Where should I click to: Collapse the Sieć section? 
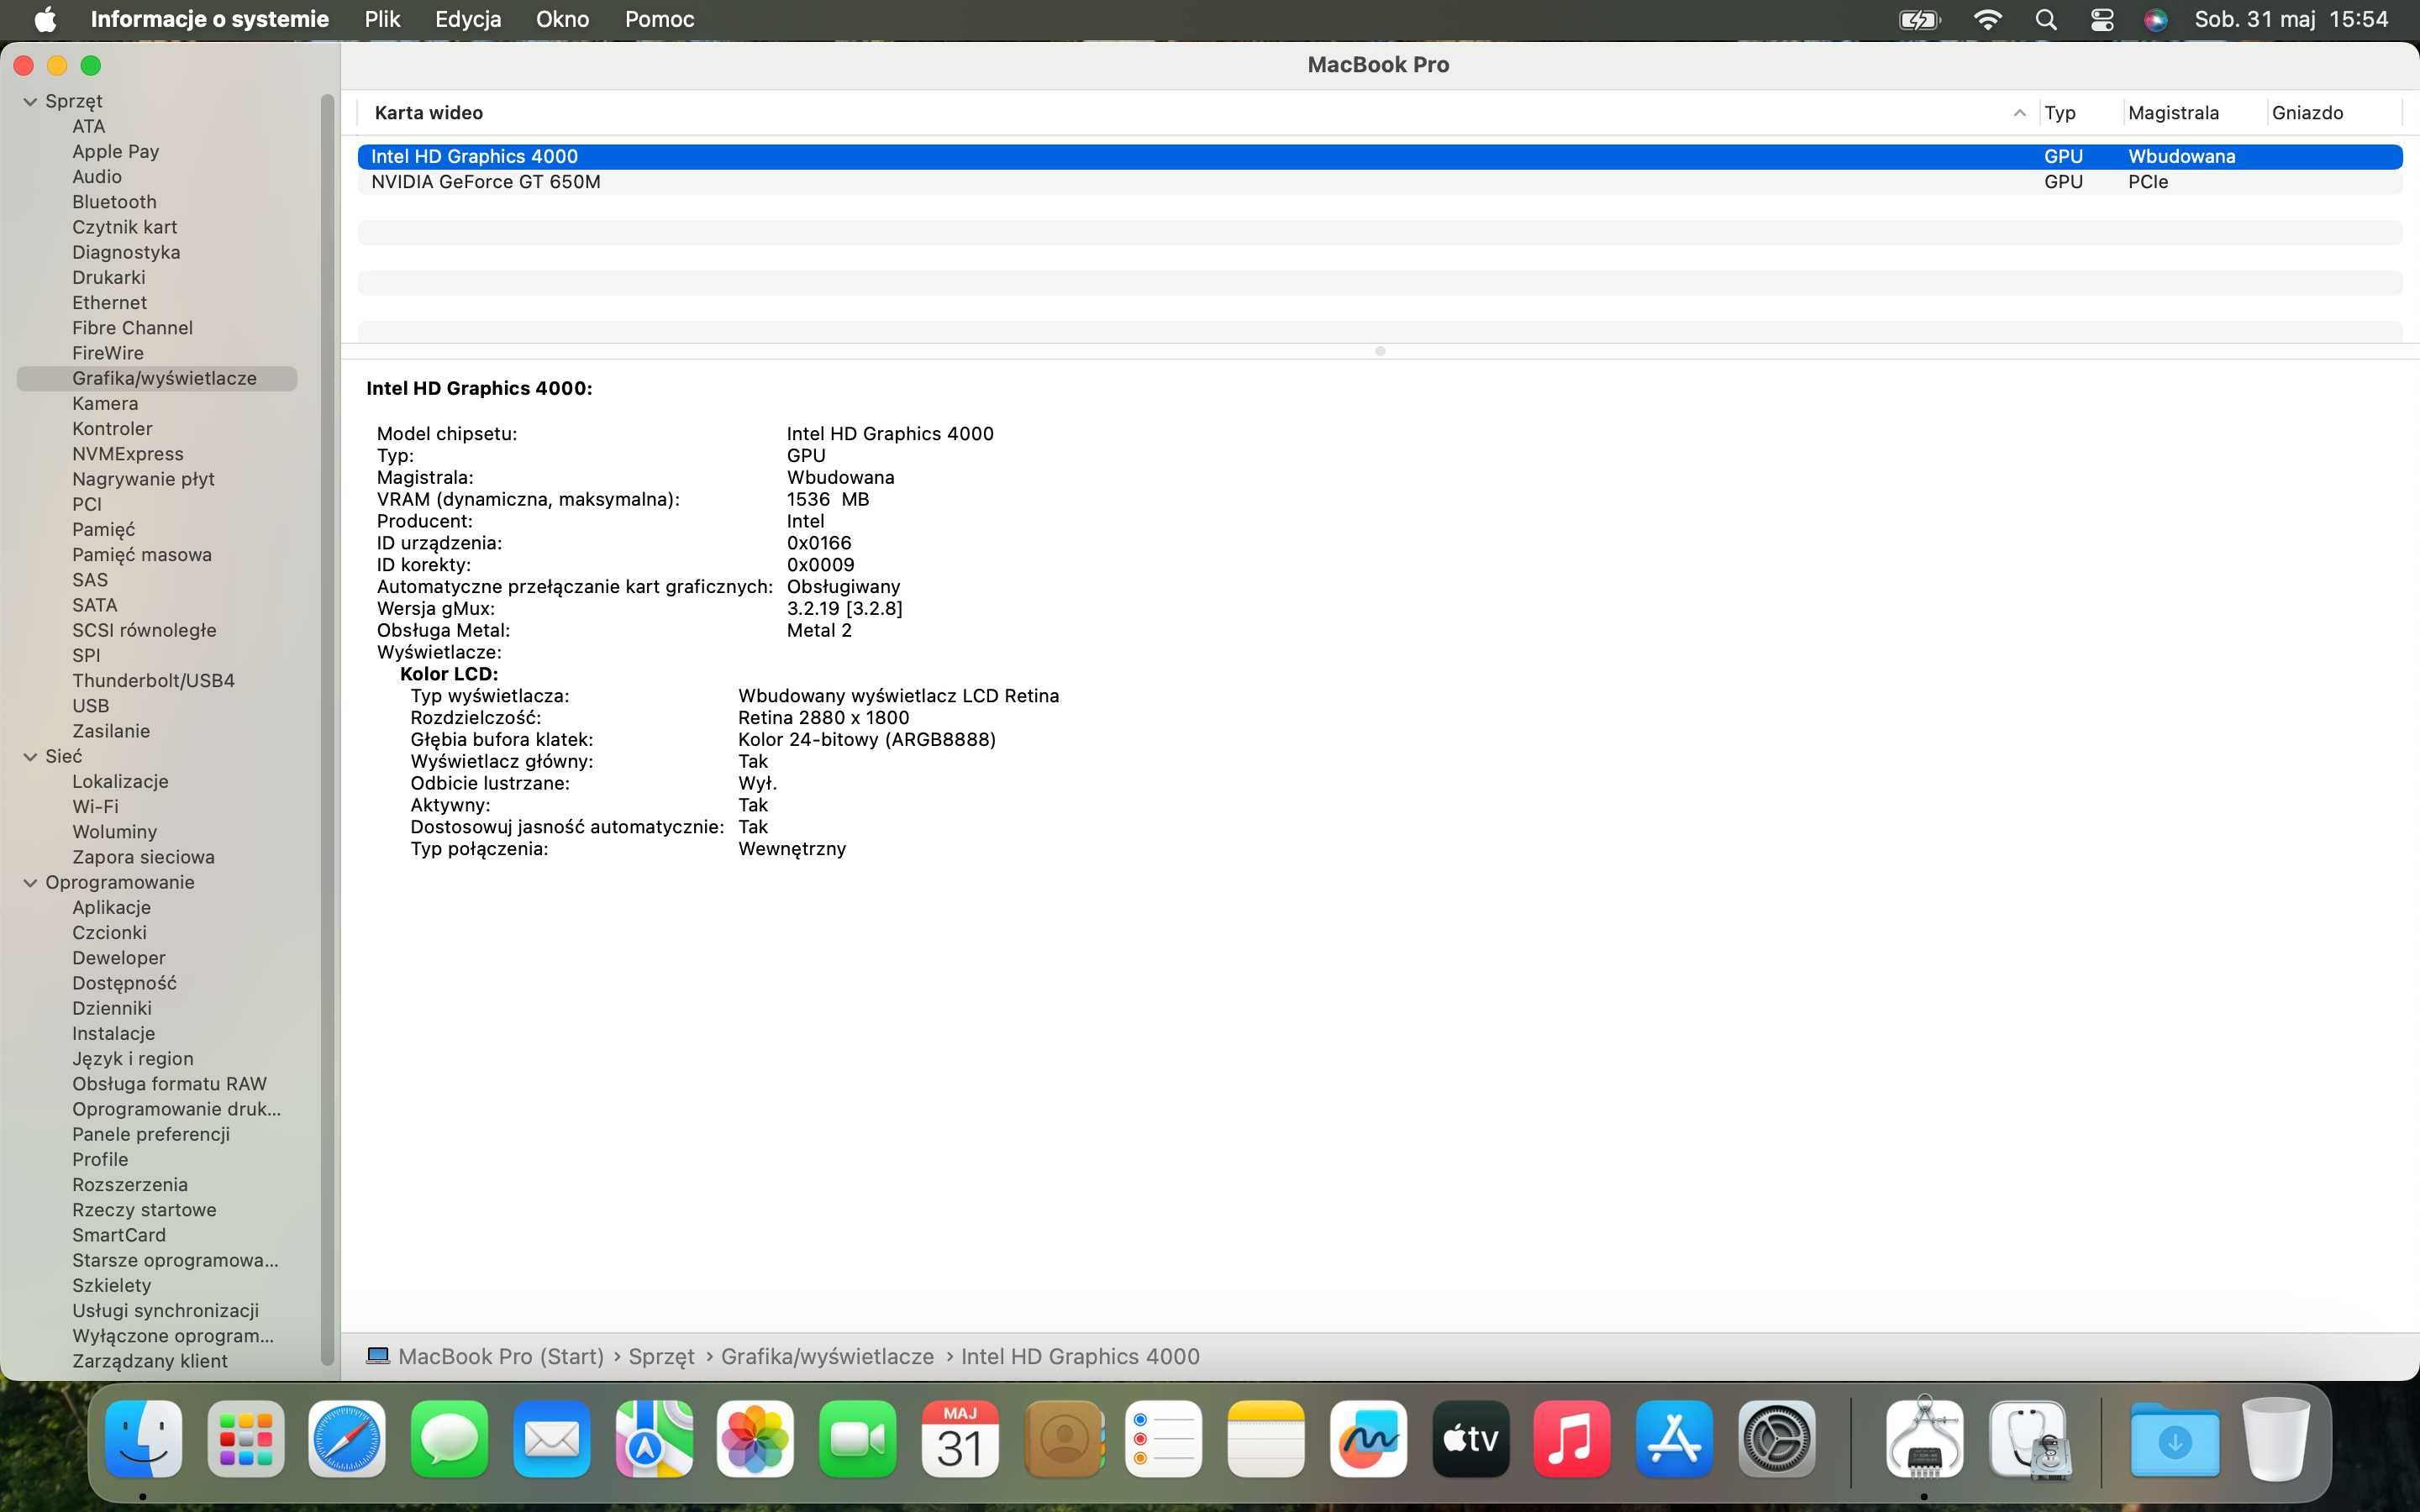(x=30, y=756)
